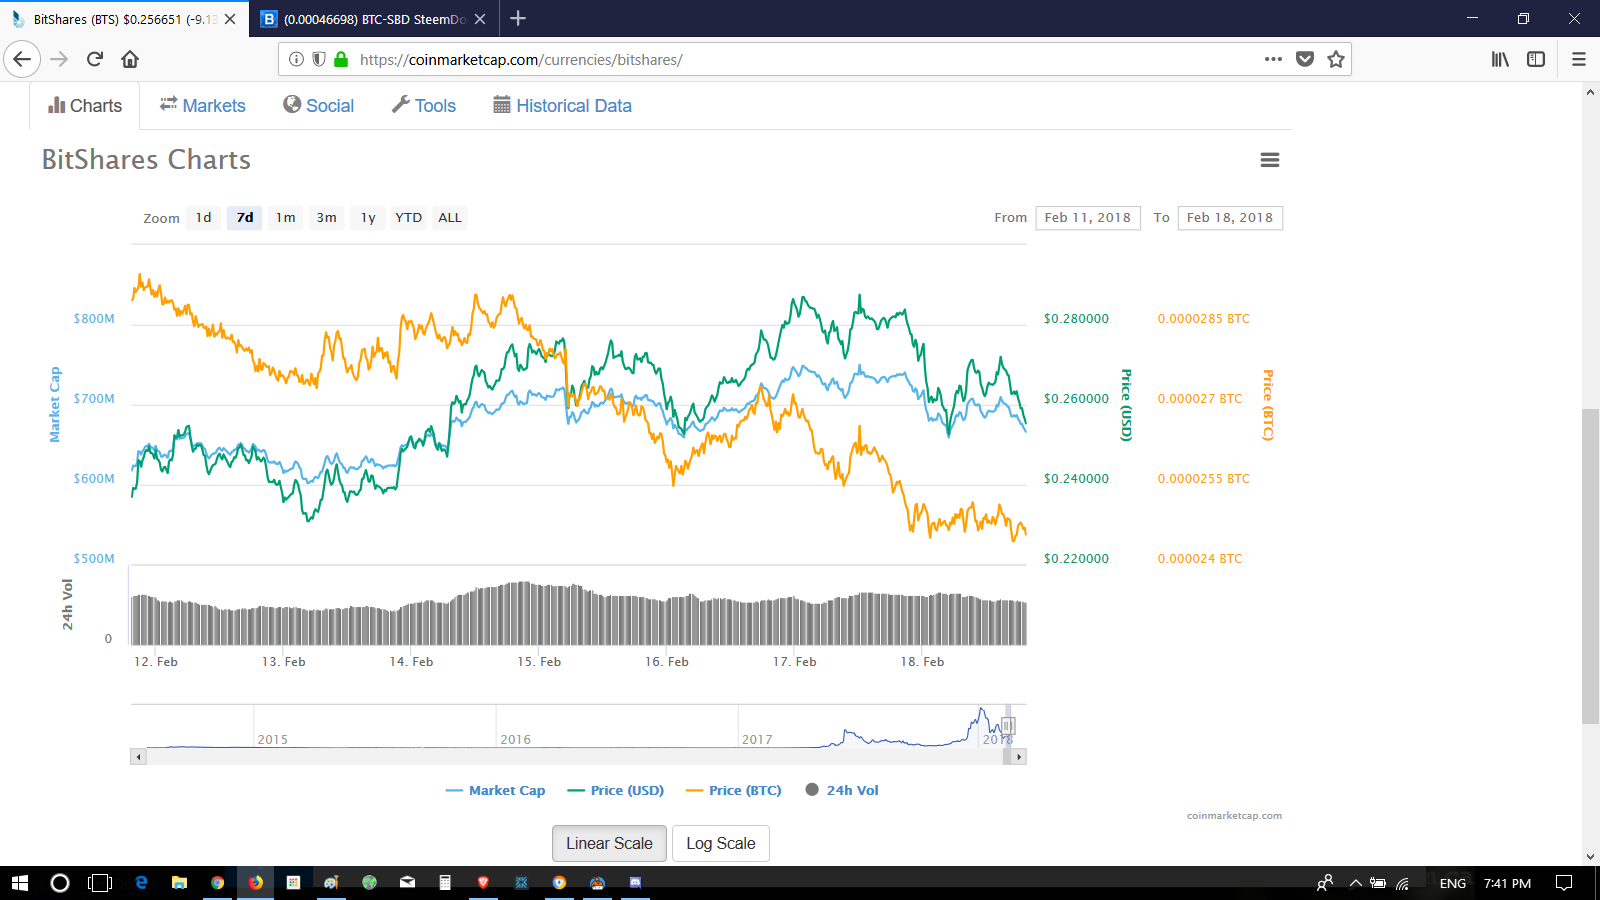Click navigator scrollbar right arrow
Screen dimensions: 1600x900
pos(1019,757)
